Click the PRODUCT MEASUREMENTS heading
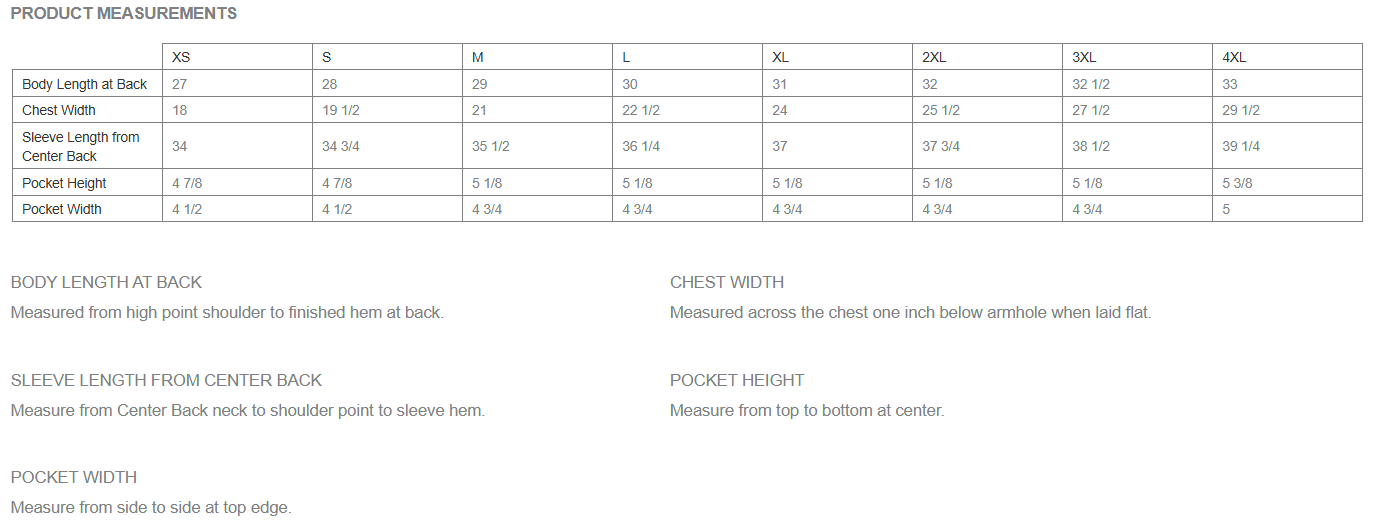The image size is (1378, 529). [x=124, y=14]
